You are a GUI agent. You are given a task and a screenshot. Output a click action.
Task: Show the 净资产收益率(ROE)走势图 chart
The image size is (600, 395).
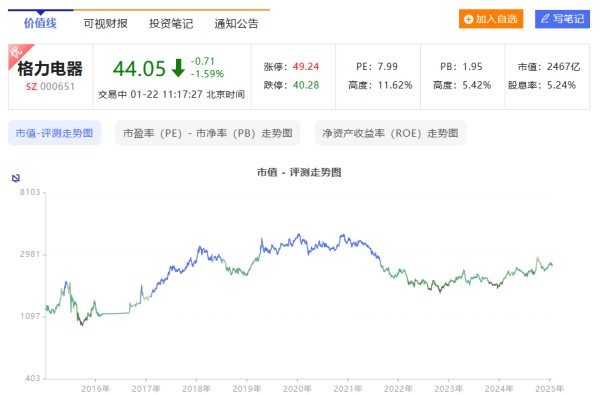tap(390, 133)
